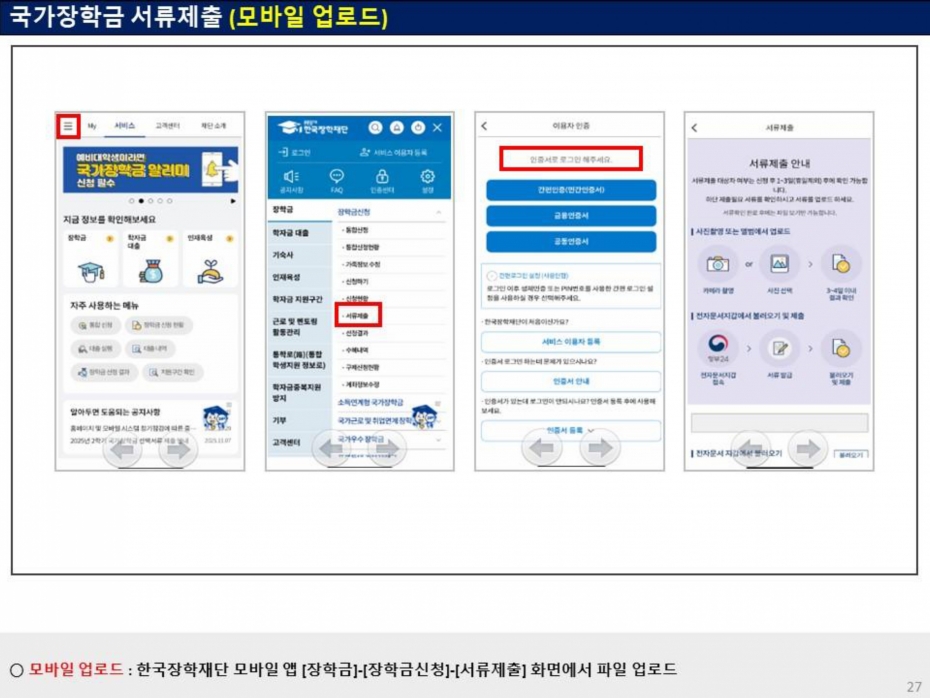Select the 사진 선택 picture icon

[779, 265]
